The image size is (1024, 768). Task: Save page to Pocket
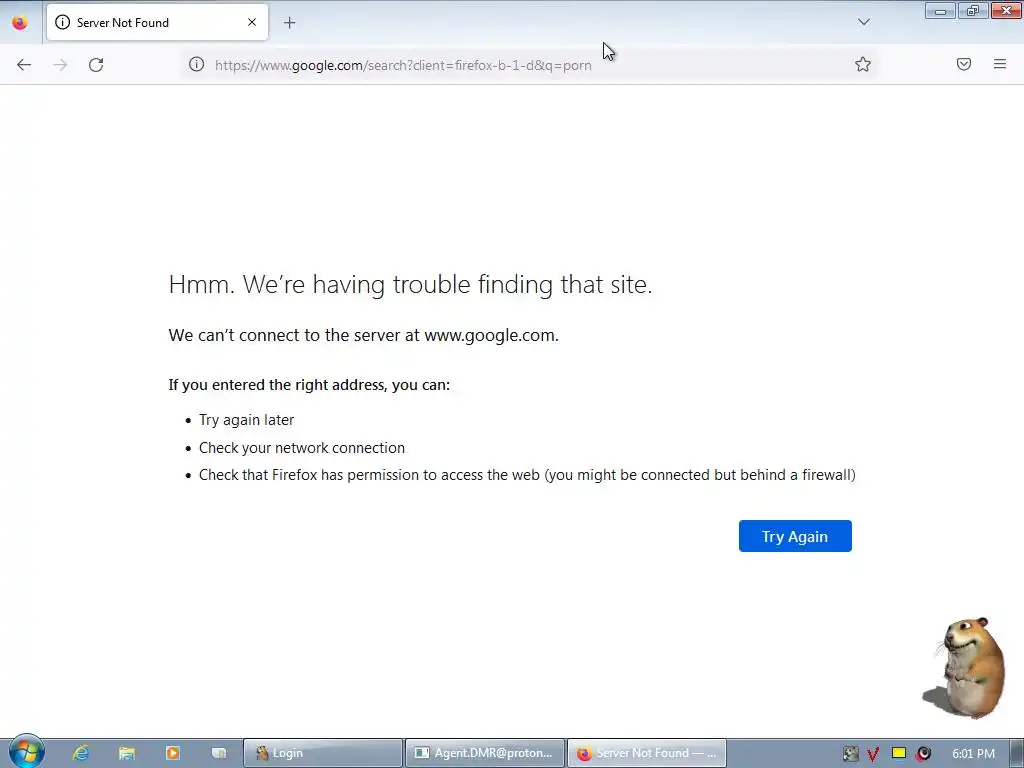click(x=964, y=64)
